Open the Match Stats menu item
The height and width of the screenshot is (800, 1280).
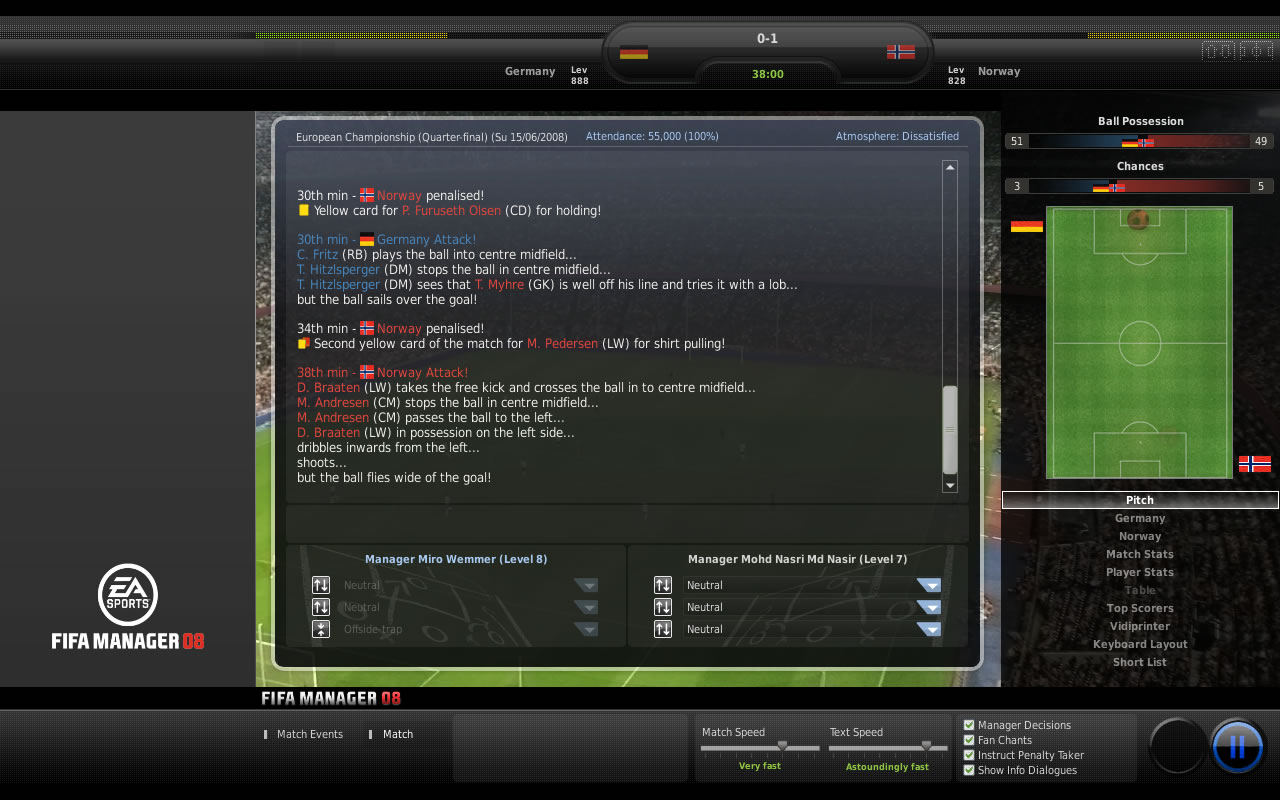1140,554
